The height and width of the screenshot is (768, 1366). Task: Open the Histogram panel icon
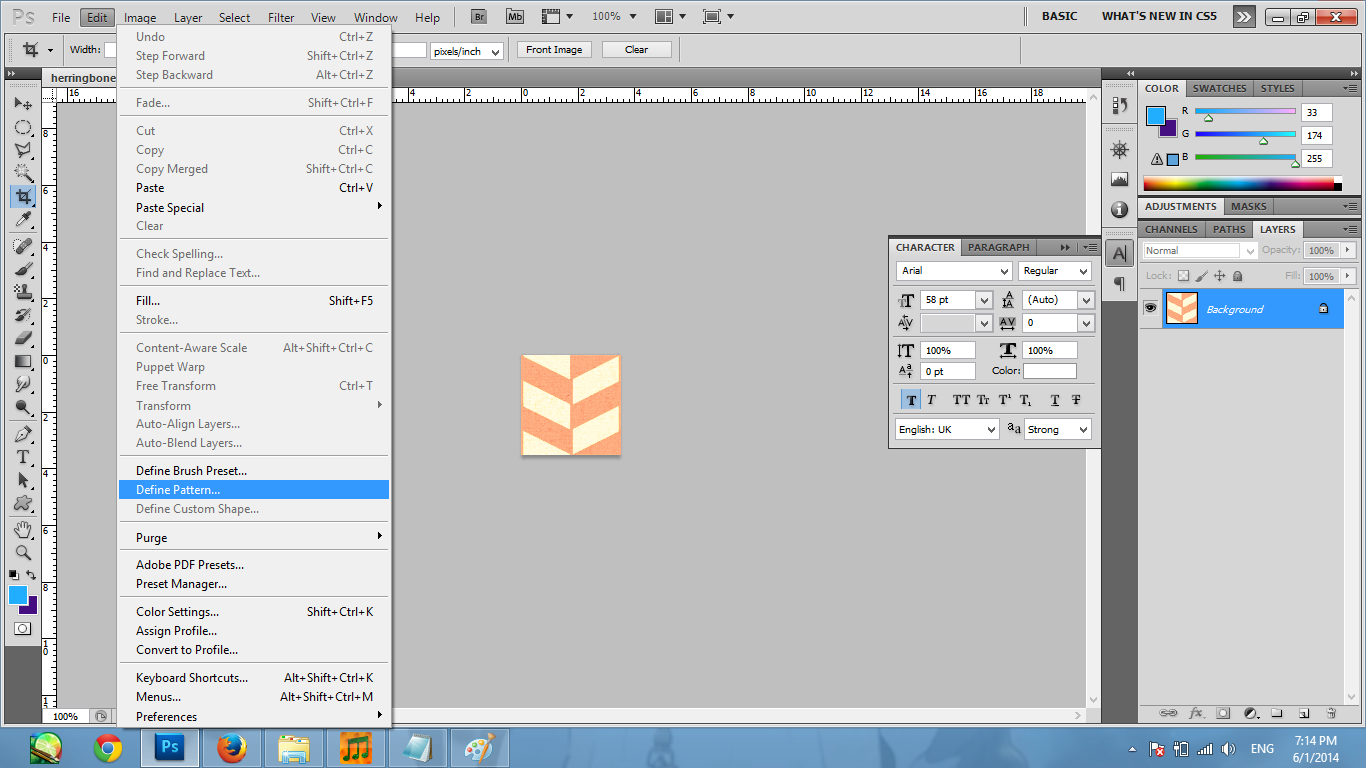tap(1120, 180)
